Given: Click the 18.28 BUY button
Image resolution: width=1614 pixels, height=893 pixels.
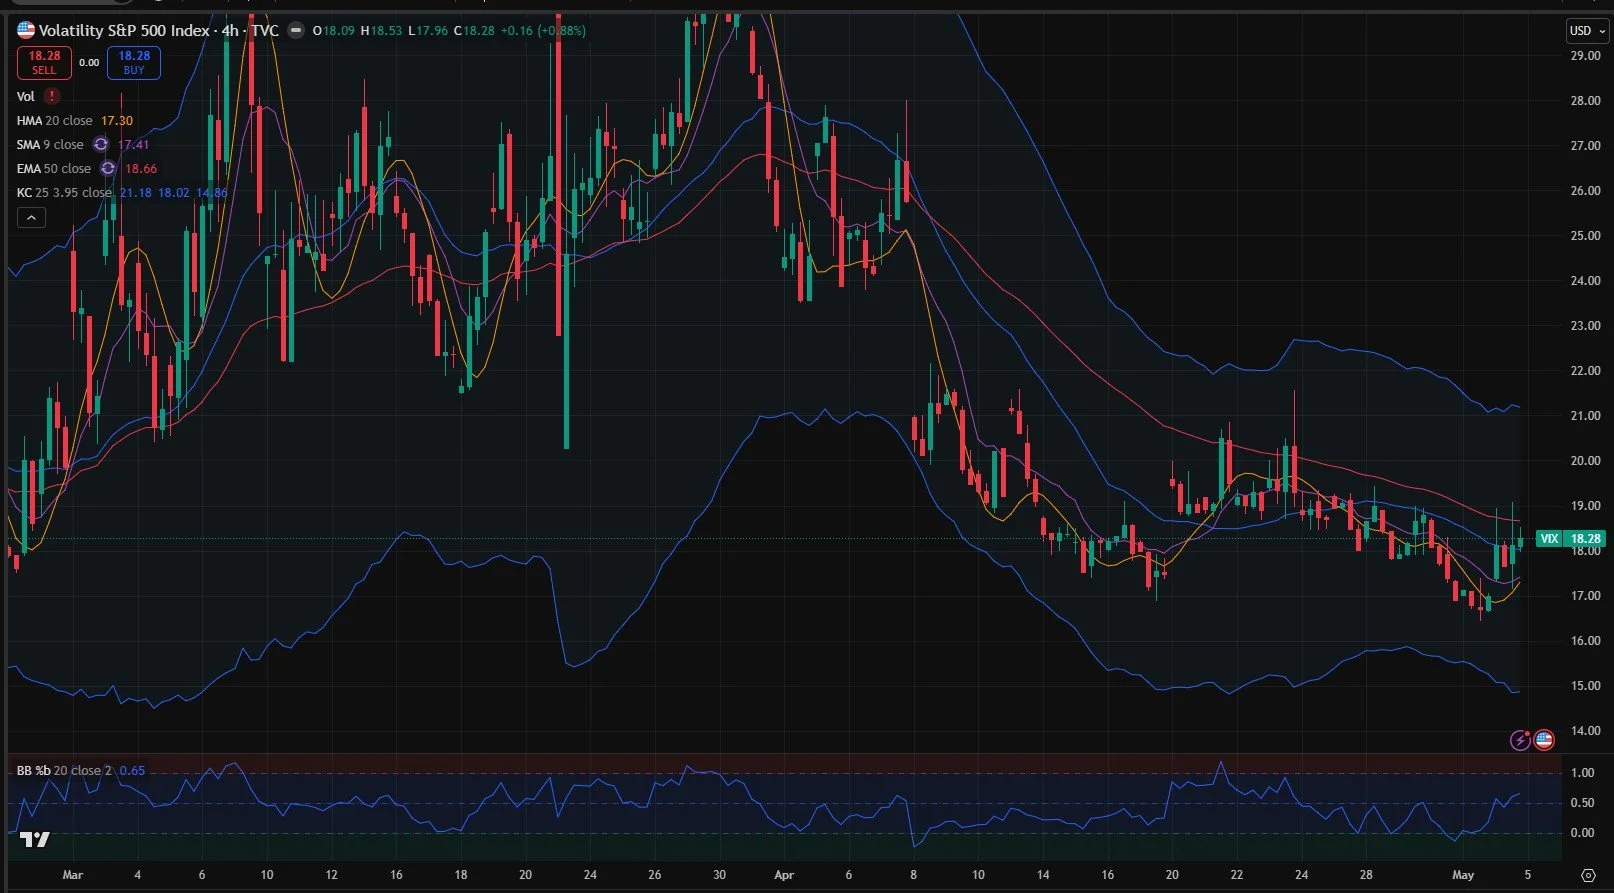Looking at the screenshot, I should pyautogui.click(x=134, y=63).
